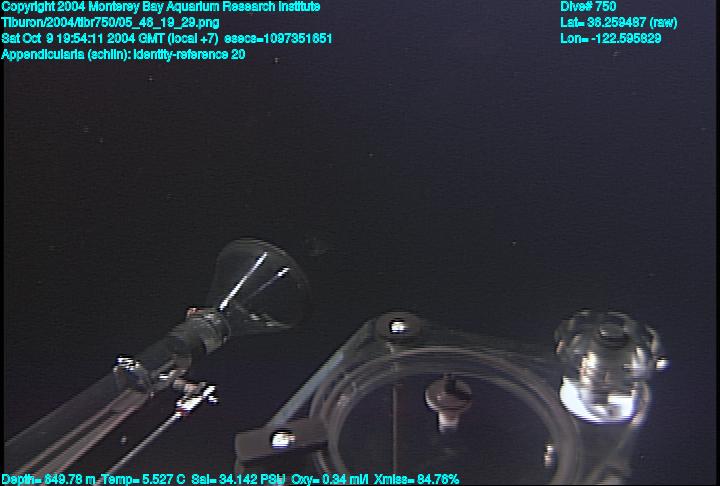Select the Depth= 849.78 m reading
Screen dimensions: 720x486
pyautogui.click(x=49, y=480)
